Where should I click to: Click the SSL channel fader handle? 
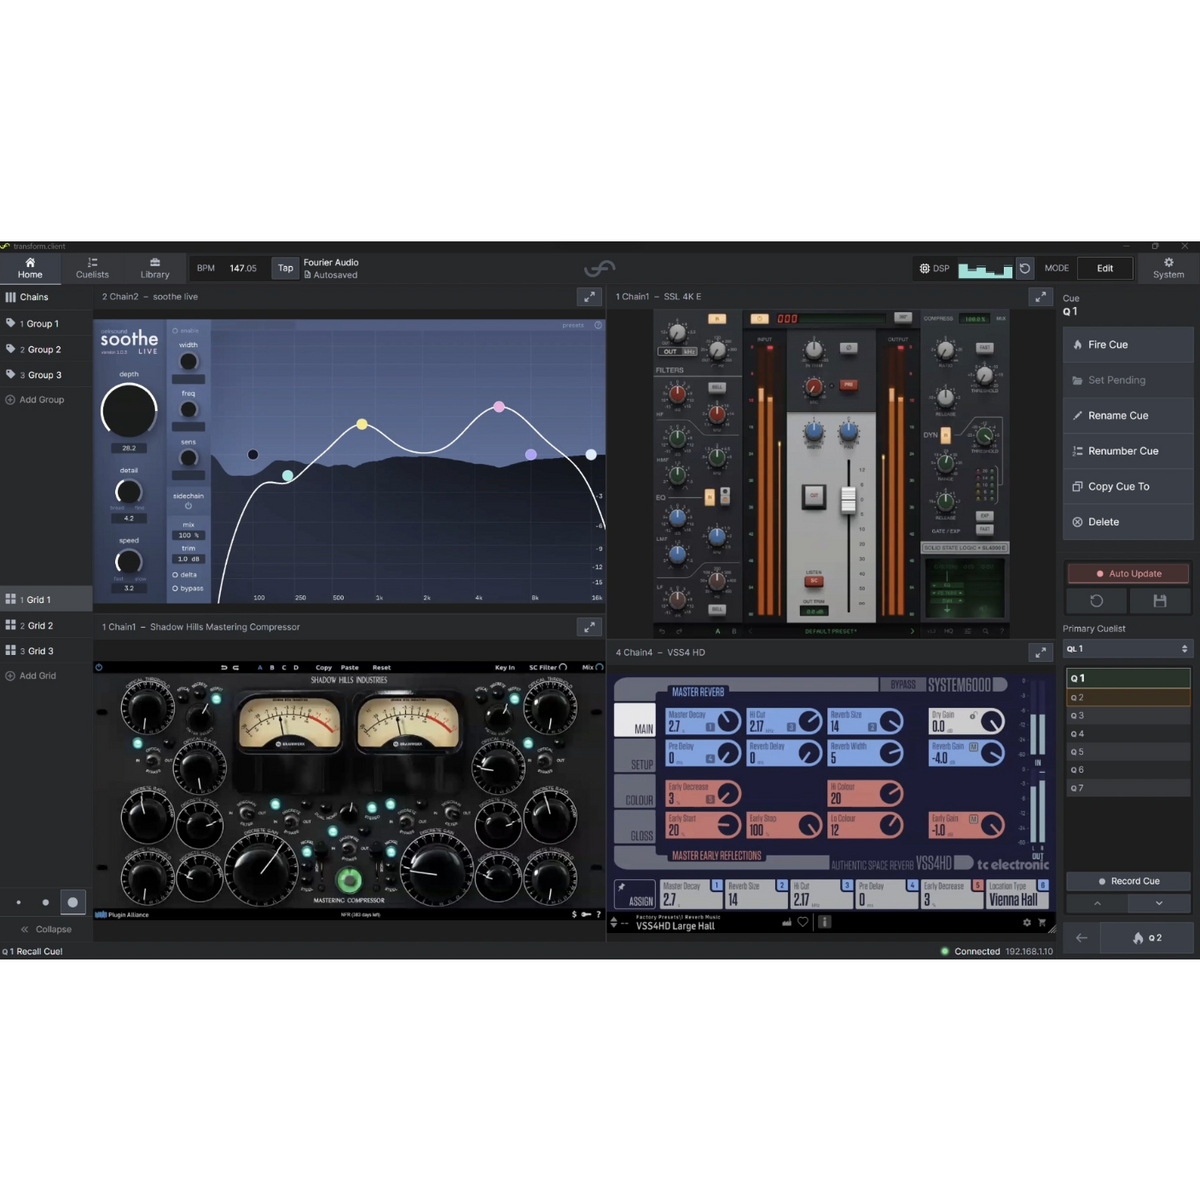tap(848, 499)
